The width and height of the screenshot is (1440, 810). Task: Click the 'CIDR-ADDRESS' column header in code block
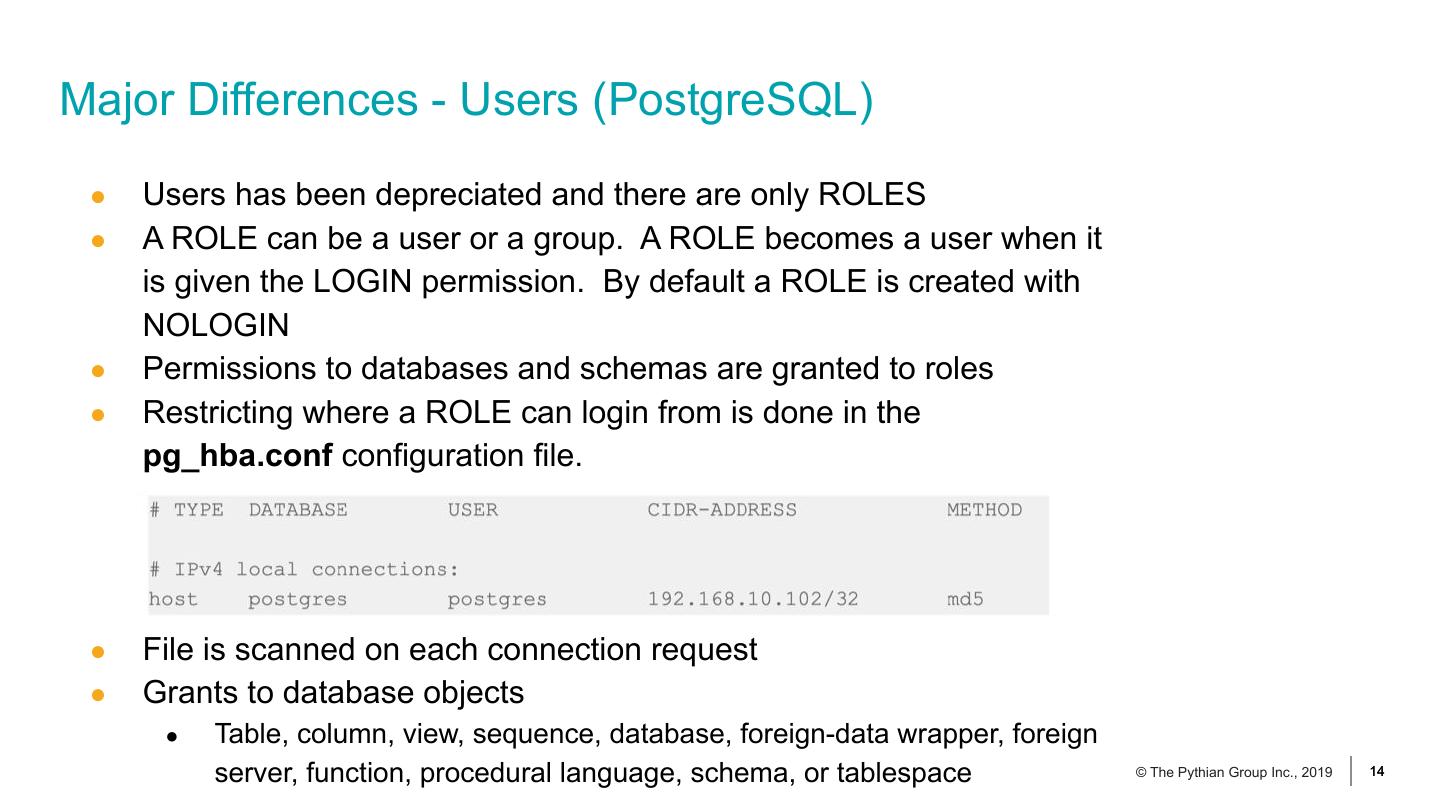(722, 510)
